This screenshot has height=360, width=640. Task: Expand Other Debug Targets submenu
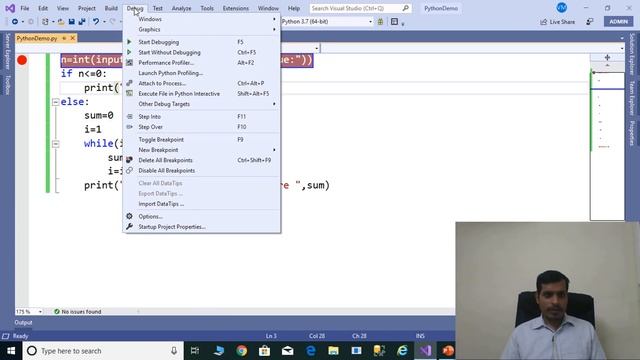tap(202, 104)
